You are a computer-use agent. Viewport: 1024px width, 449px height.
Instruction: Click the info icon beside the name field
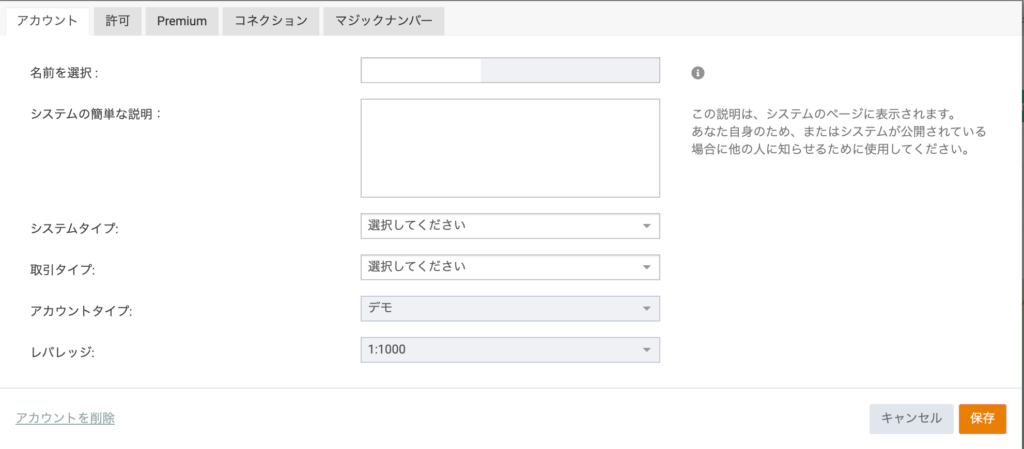697,72
